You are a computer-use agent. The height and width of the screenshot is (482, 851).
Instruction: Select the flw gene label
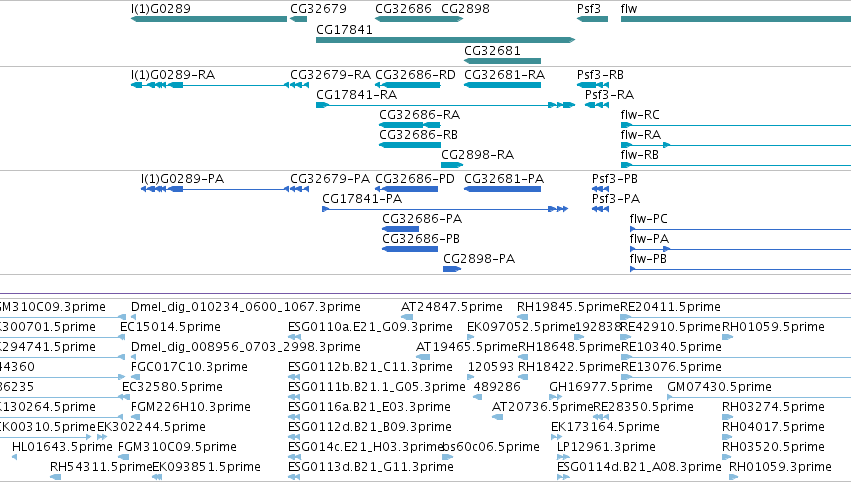click(x=628, y=9)
